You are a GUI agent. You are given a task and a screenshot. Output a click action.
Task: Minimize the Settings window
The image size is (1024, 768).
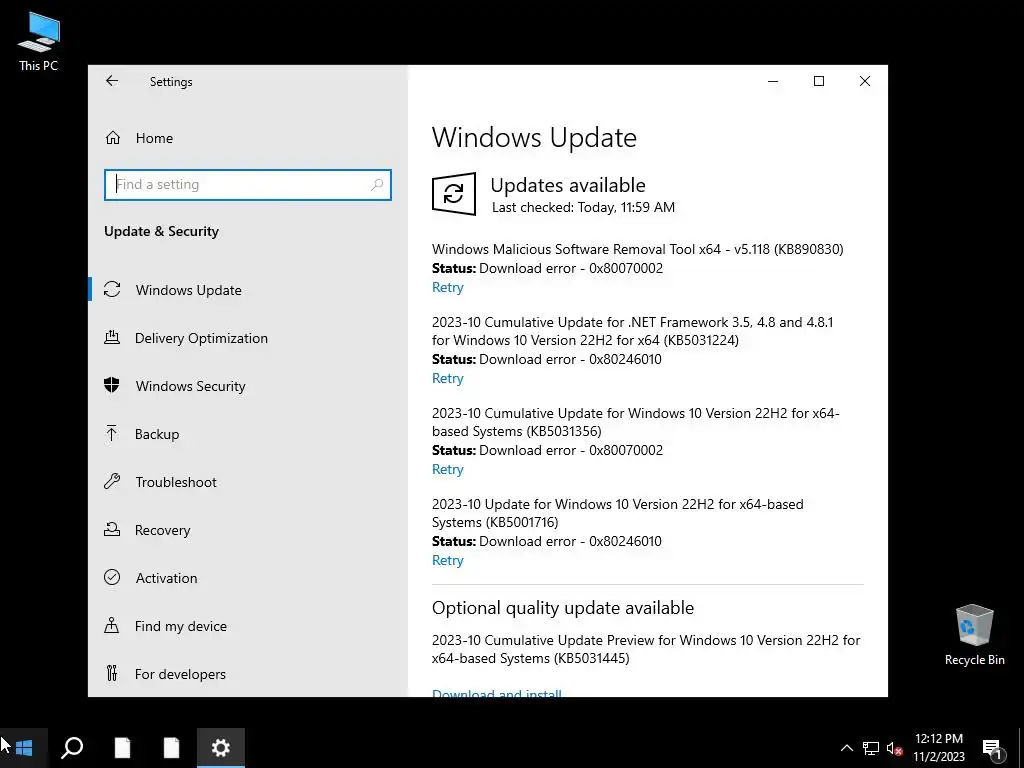[x=773, y=81]
